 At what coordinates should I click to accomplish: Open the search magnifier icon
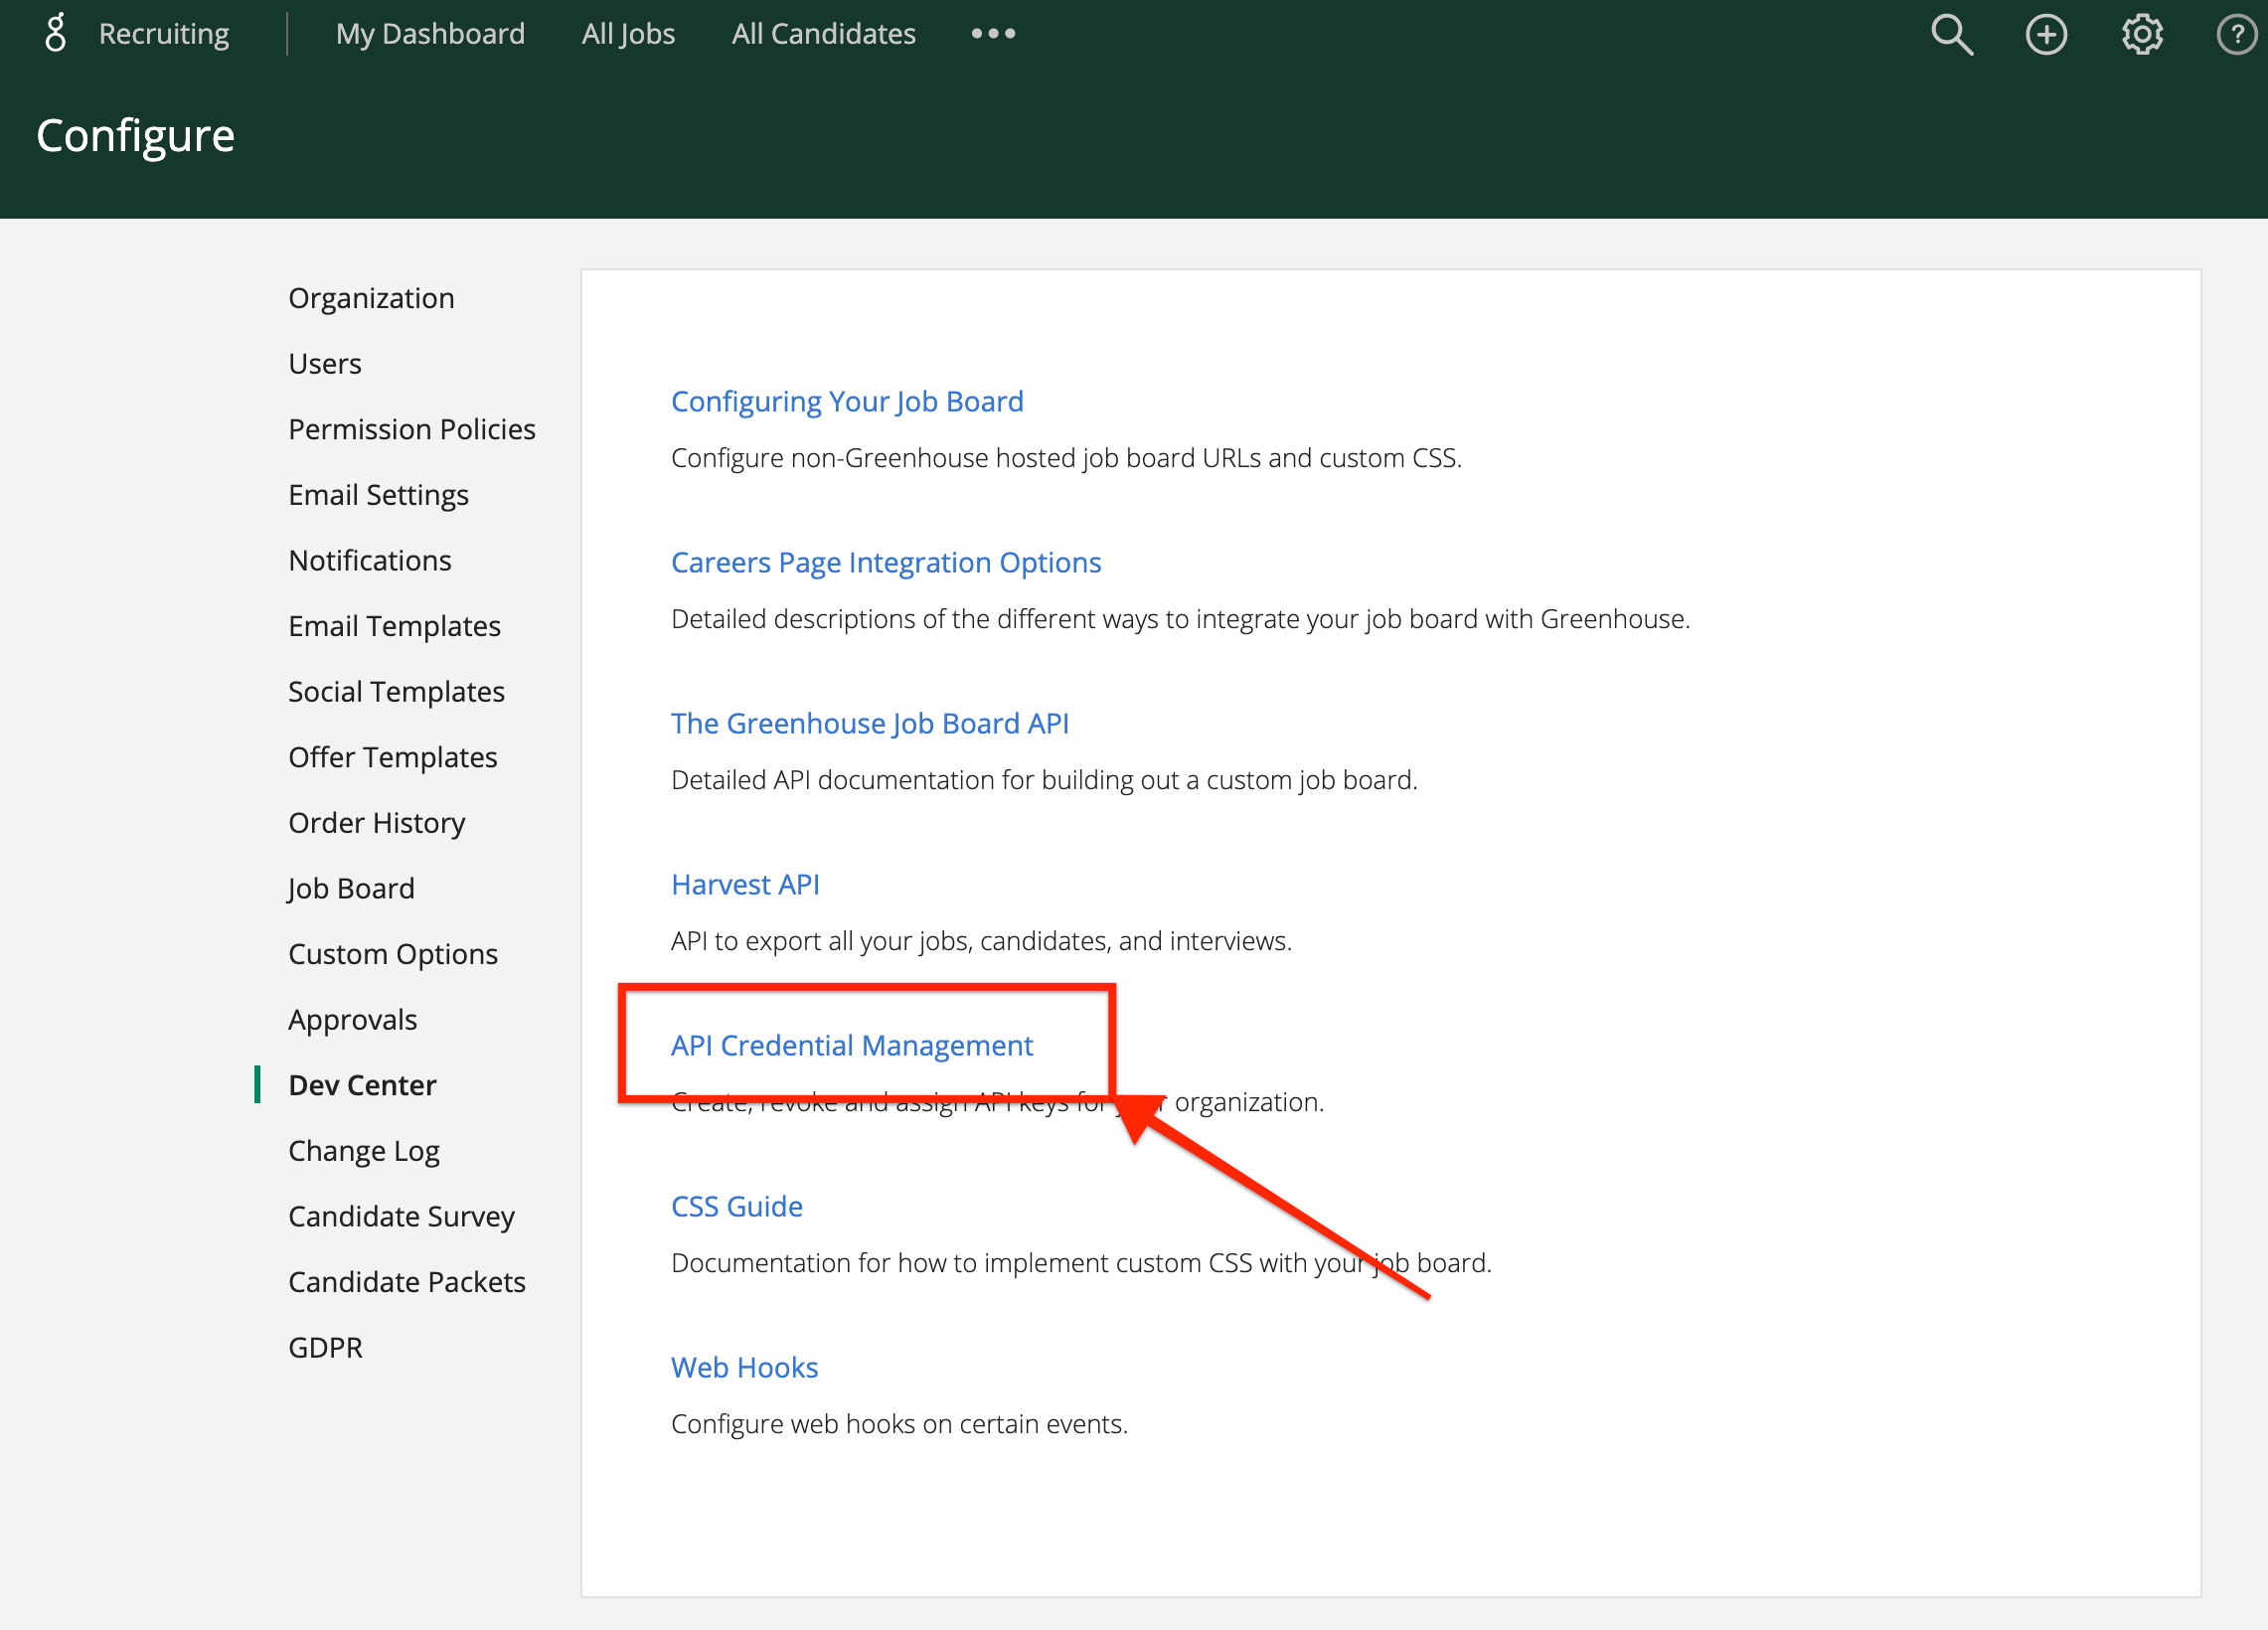pyautogui.click(x=1951, y=34)
